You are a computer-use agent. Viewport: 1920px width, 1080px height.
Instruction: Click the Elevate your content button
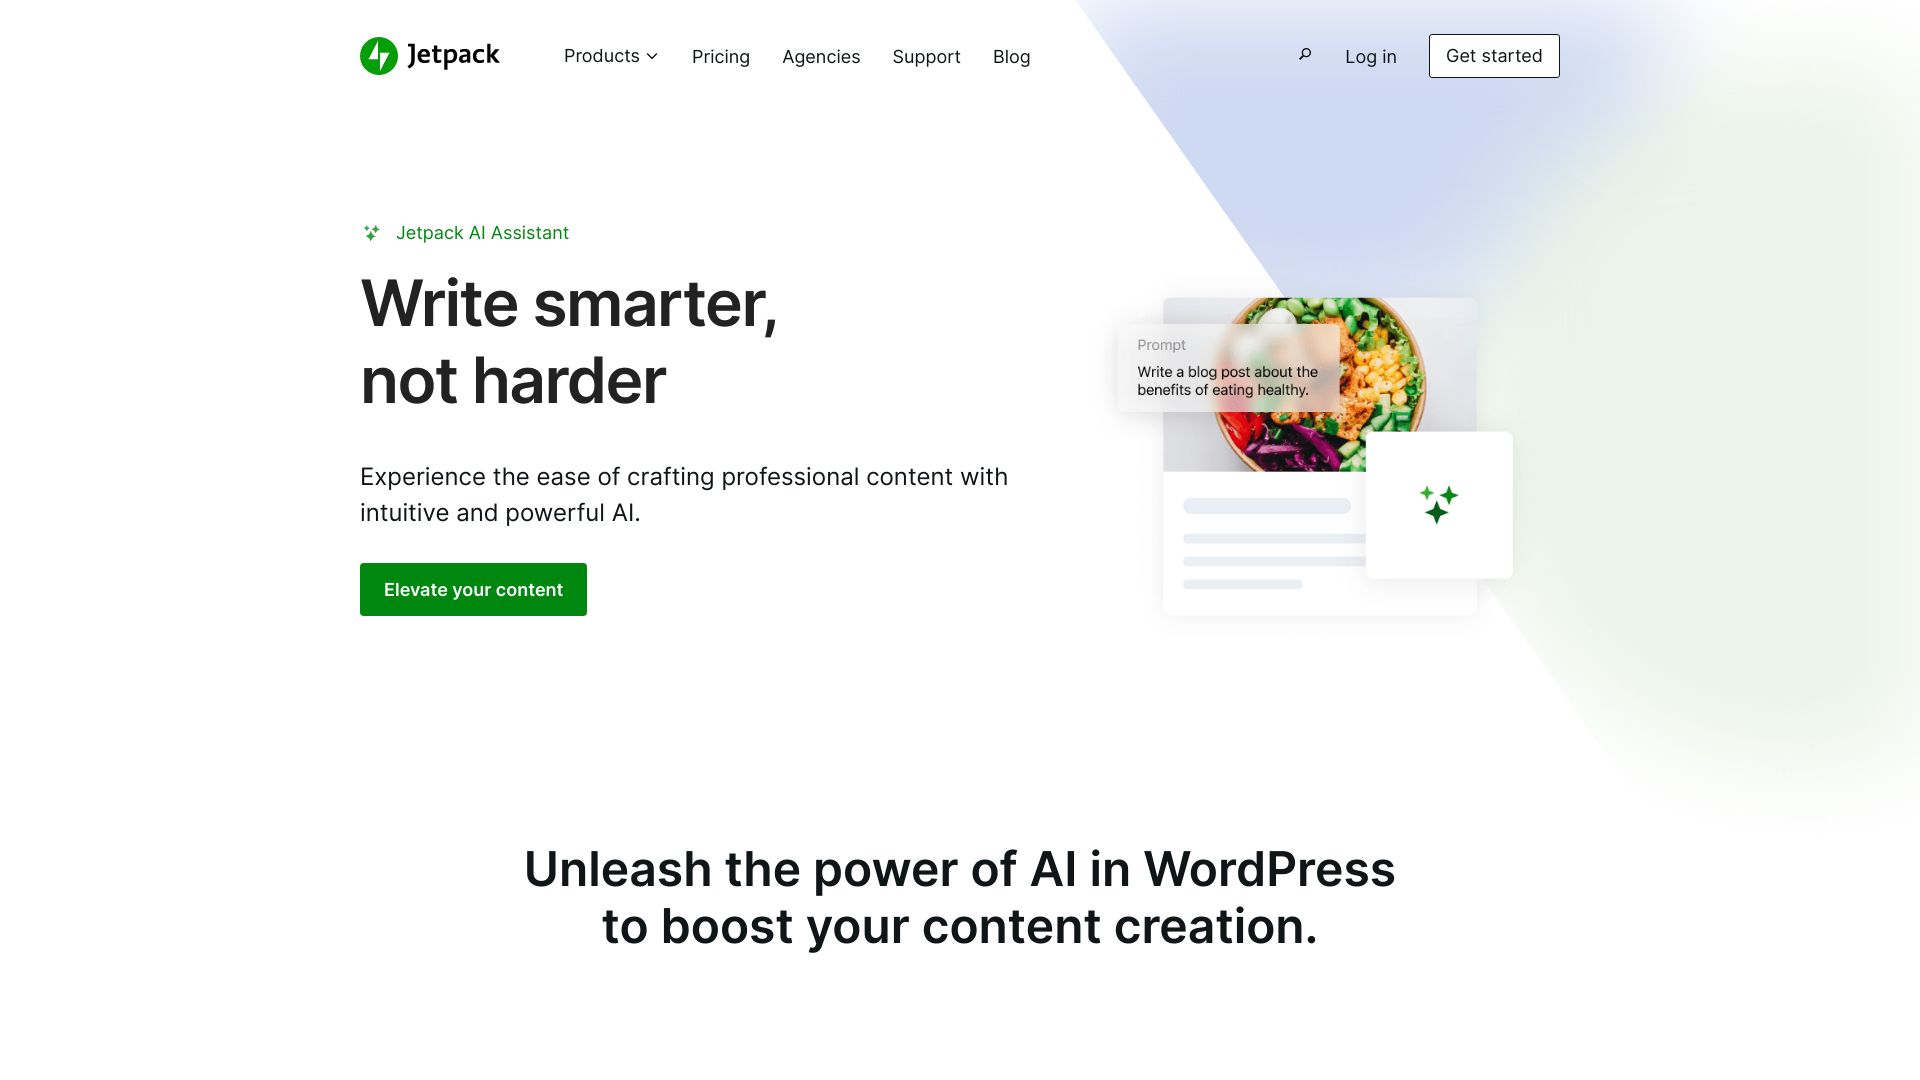[x=473, y=589]
